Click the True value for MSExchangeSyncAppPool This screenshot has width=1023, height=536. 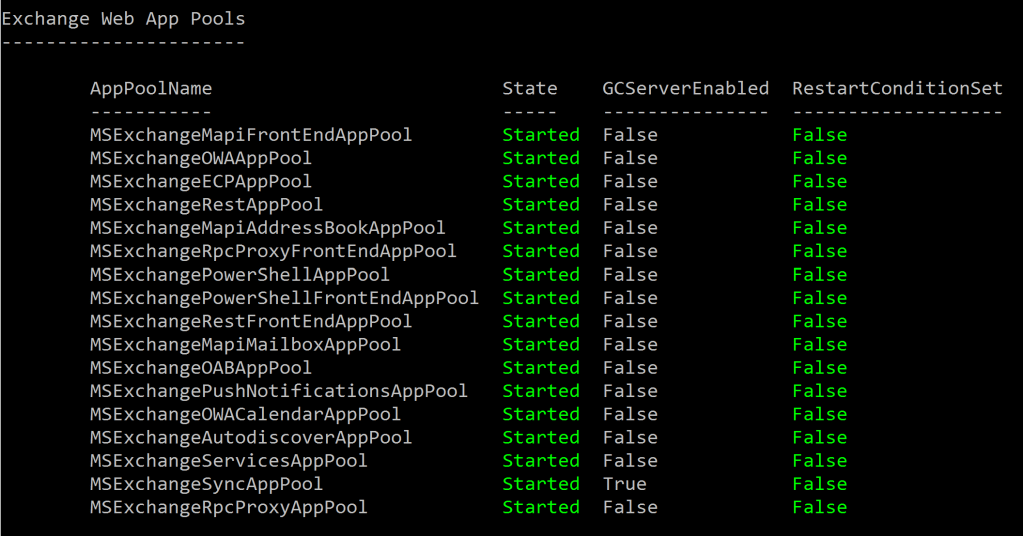(x=624, y=484)
